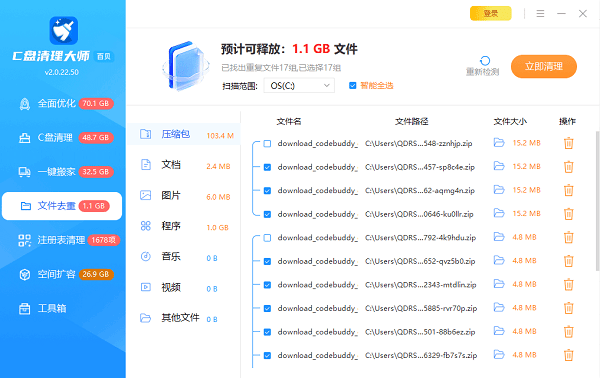Open folder for 62-aqmg4n.zip file

[x=499, y=190]
